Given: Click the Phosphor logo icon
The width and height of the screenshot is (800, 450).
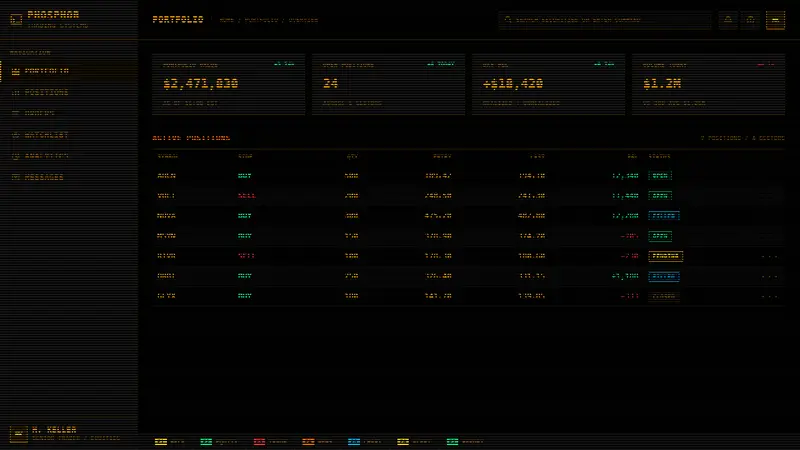Looking at the screenshot, I should [x=16, y=19].
